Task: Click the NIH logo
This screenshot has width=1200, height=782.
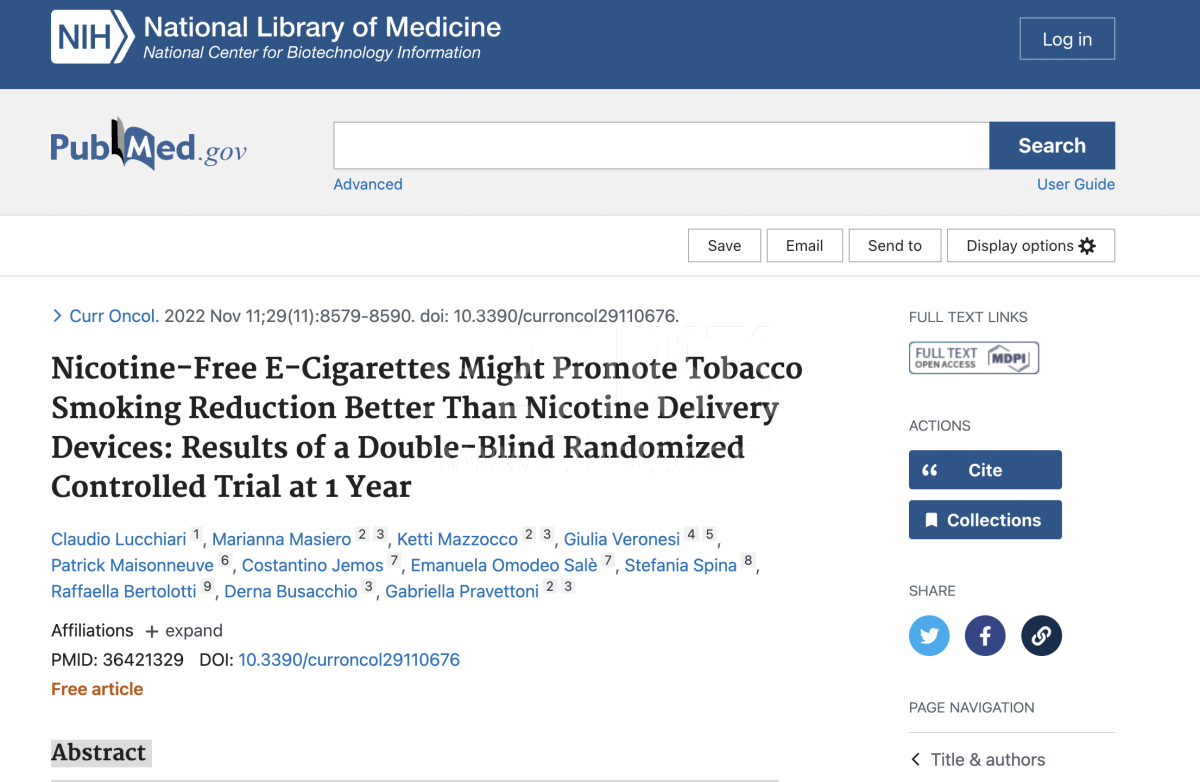Action: [x=92, y=38]
